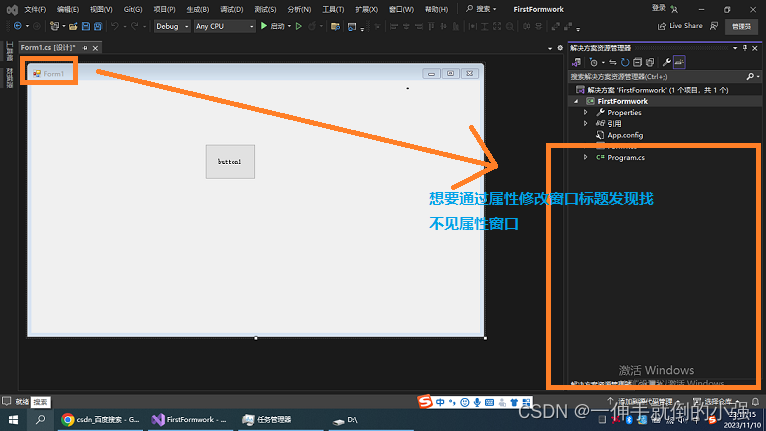The image size is (766, 431).
Task: Click the navigate backward toolbar icon
Action: tap(18, 26)
